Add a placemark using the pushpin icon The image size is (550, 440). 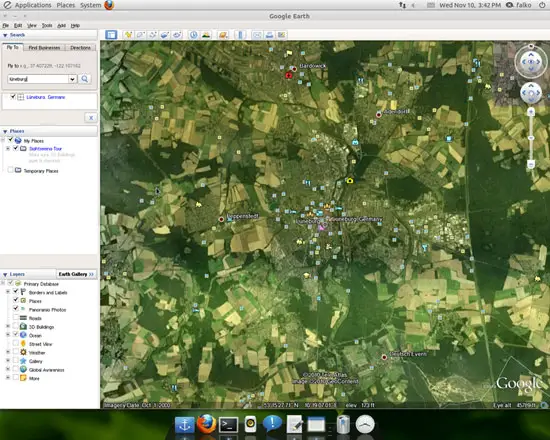pyautogui.click(x=128, y=35)
